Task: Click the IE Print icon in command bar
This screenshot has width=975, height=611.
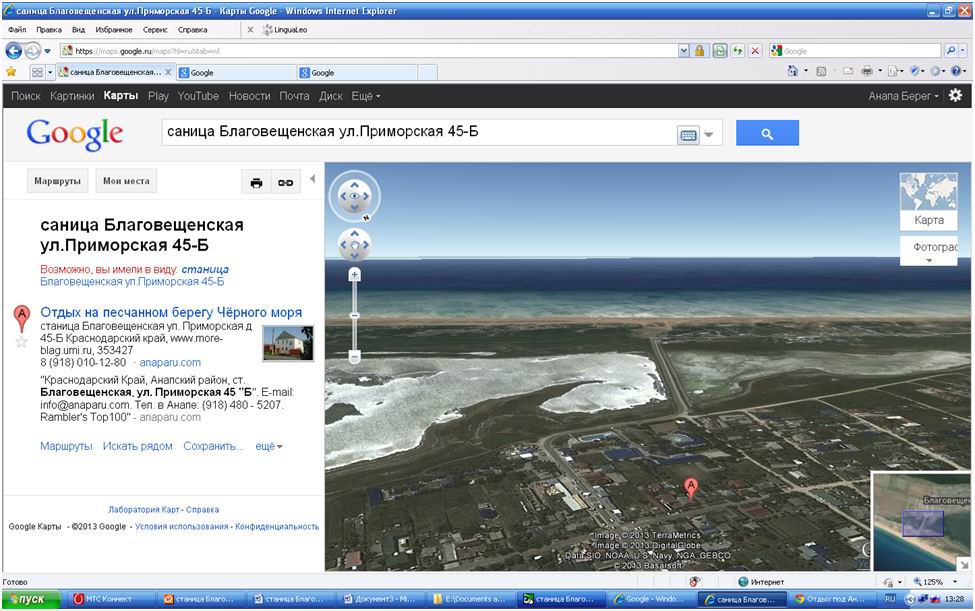Action: tap(867, 71)
